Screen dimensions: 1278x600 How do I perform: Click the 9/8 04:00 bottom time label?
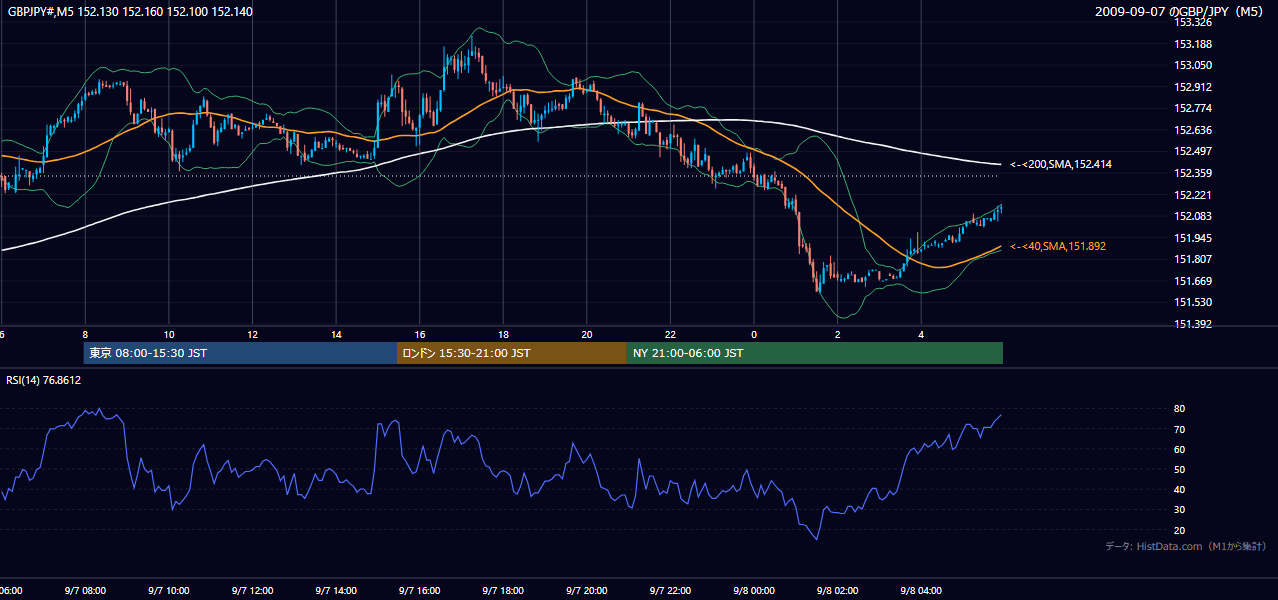922,591
